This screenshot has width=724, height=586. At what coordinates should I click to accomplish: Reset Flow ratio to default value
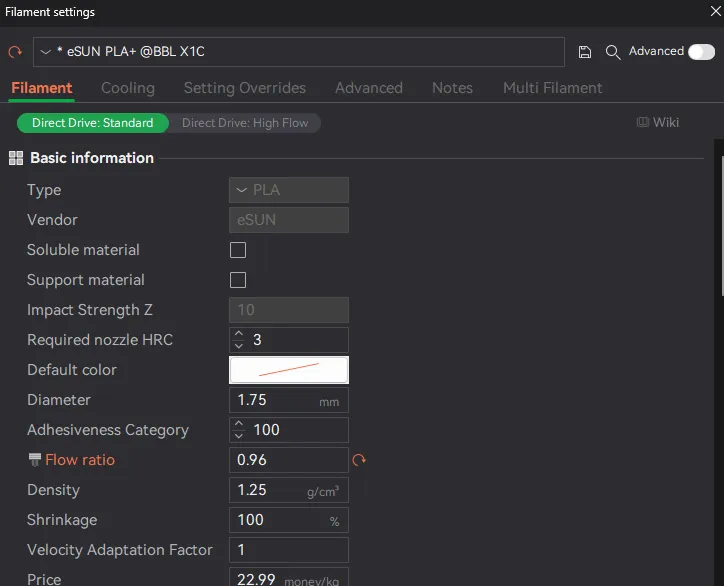pos(359,460)
